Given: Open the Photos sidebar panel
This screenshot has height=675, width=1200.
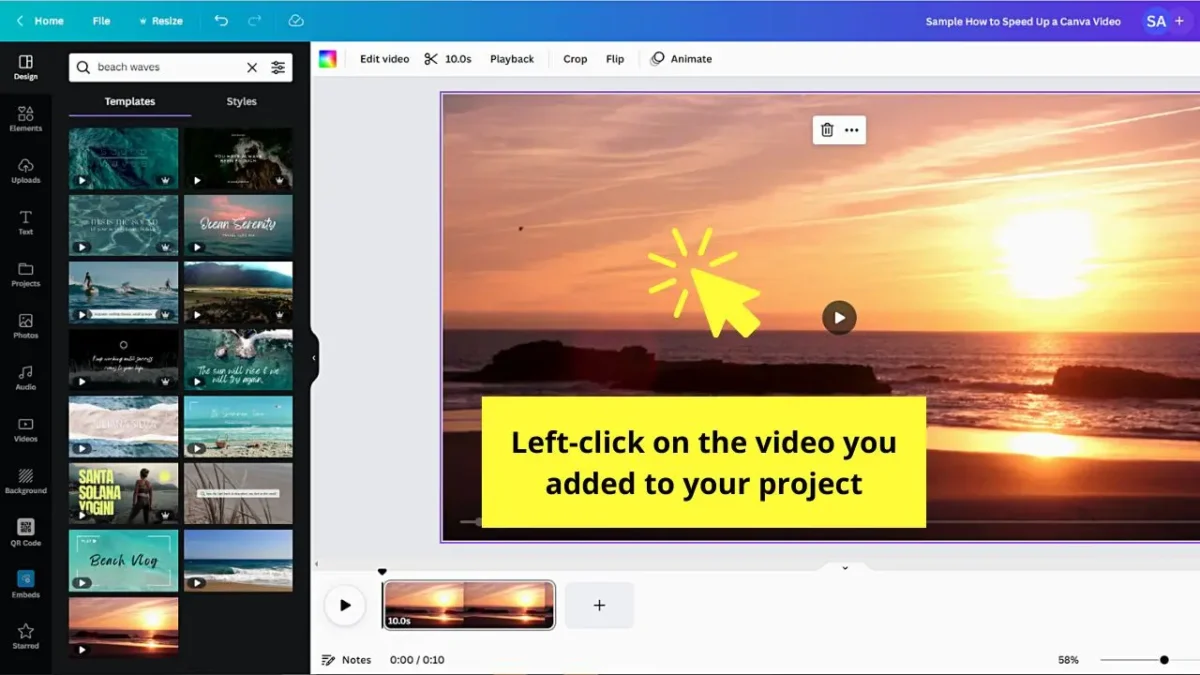Looking at the screenshot, I should [26, 327].
